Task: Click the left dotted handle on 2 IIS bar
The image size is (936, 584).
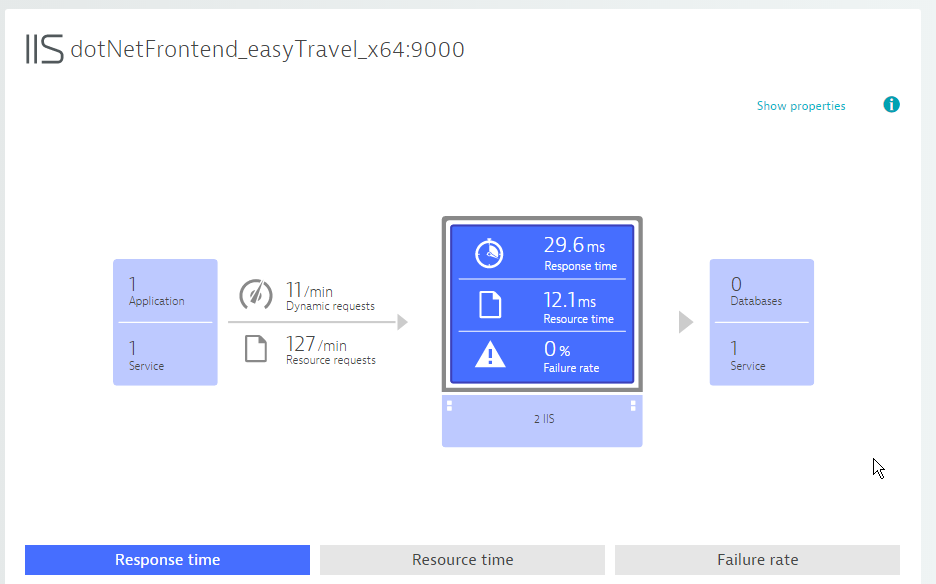Action: pos(449,406)
